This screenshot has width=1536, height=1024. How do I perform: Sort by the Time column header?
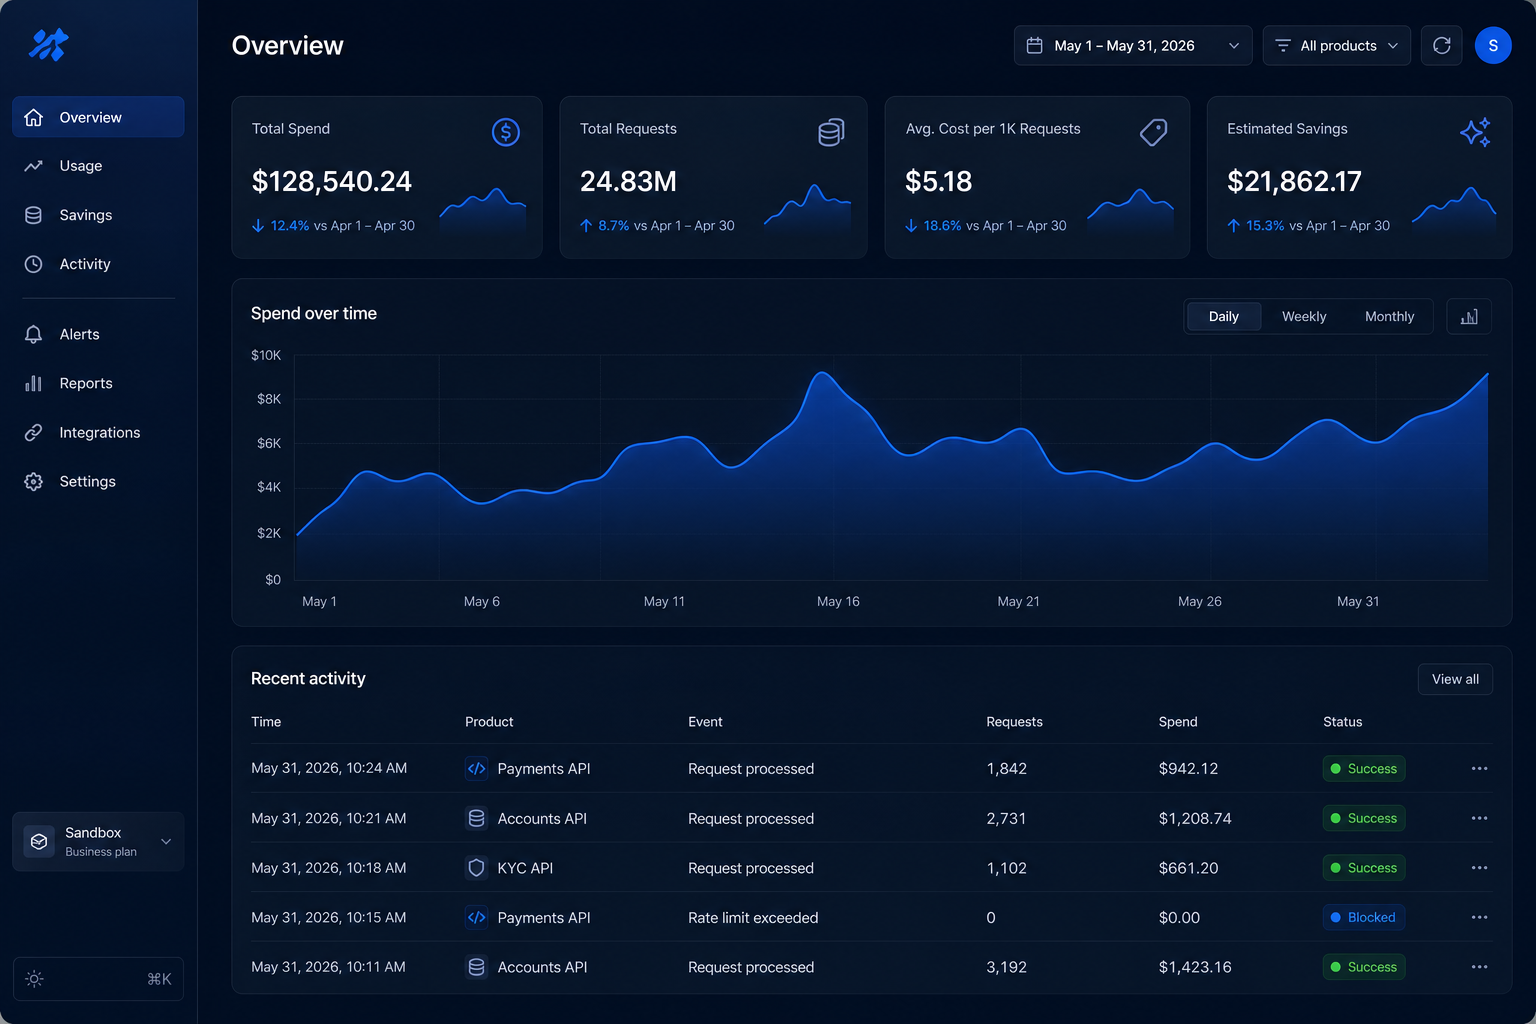coord(266,722)
